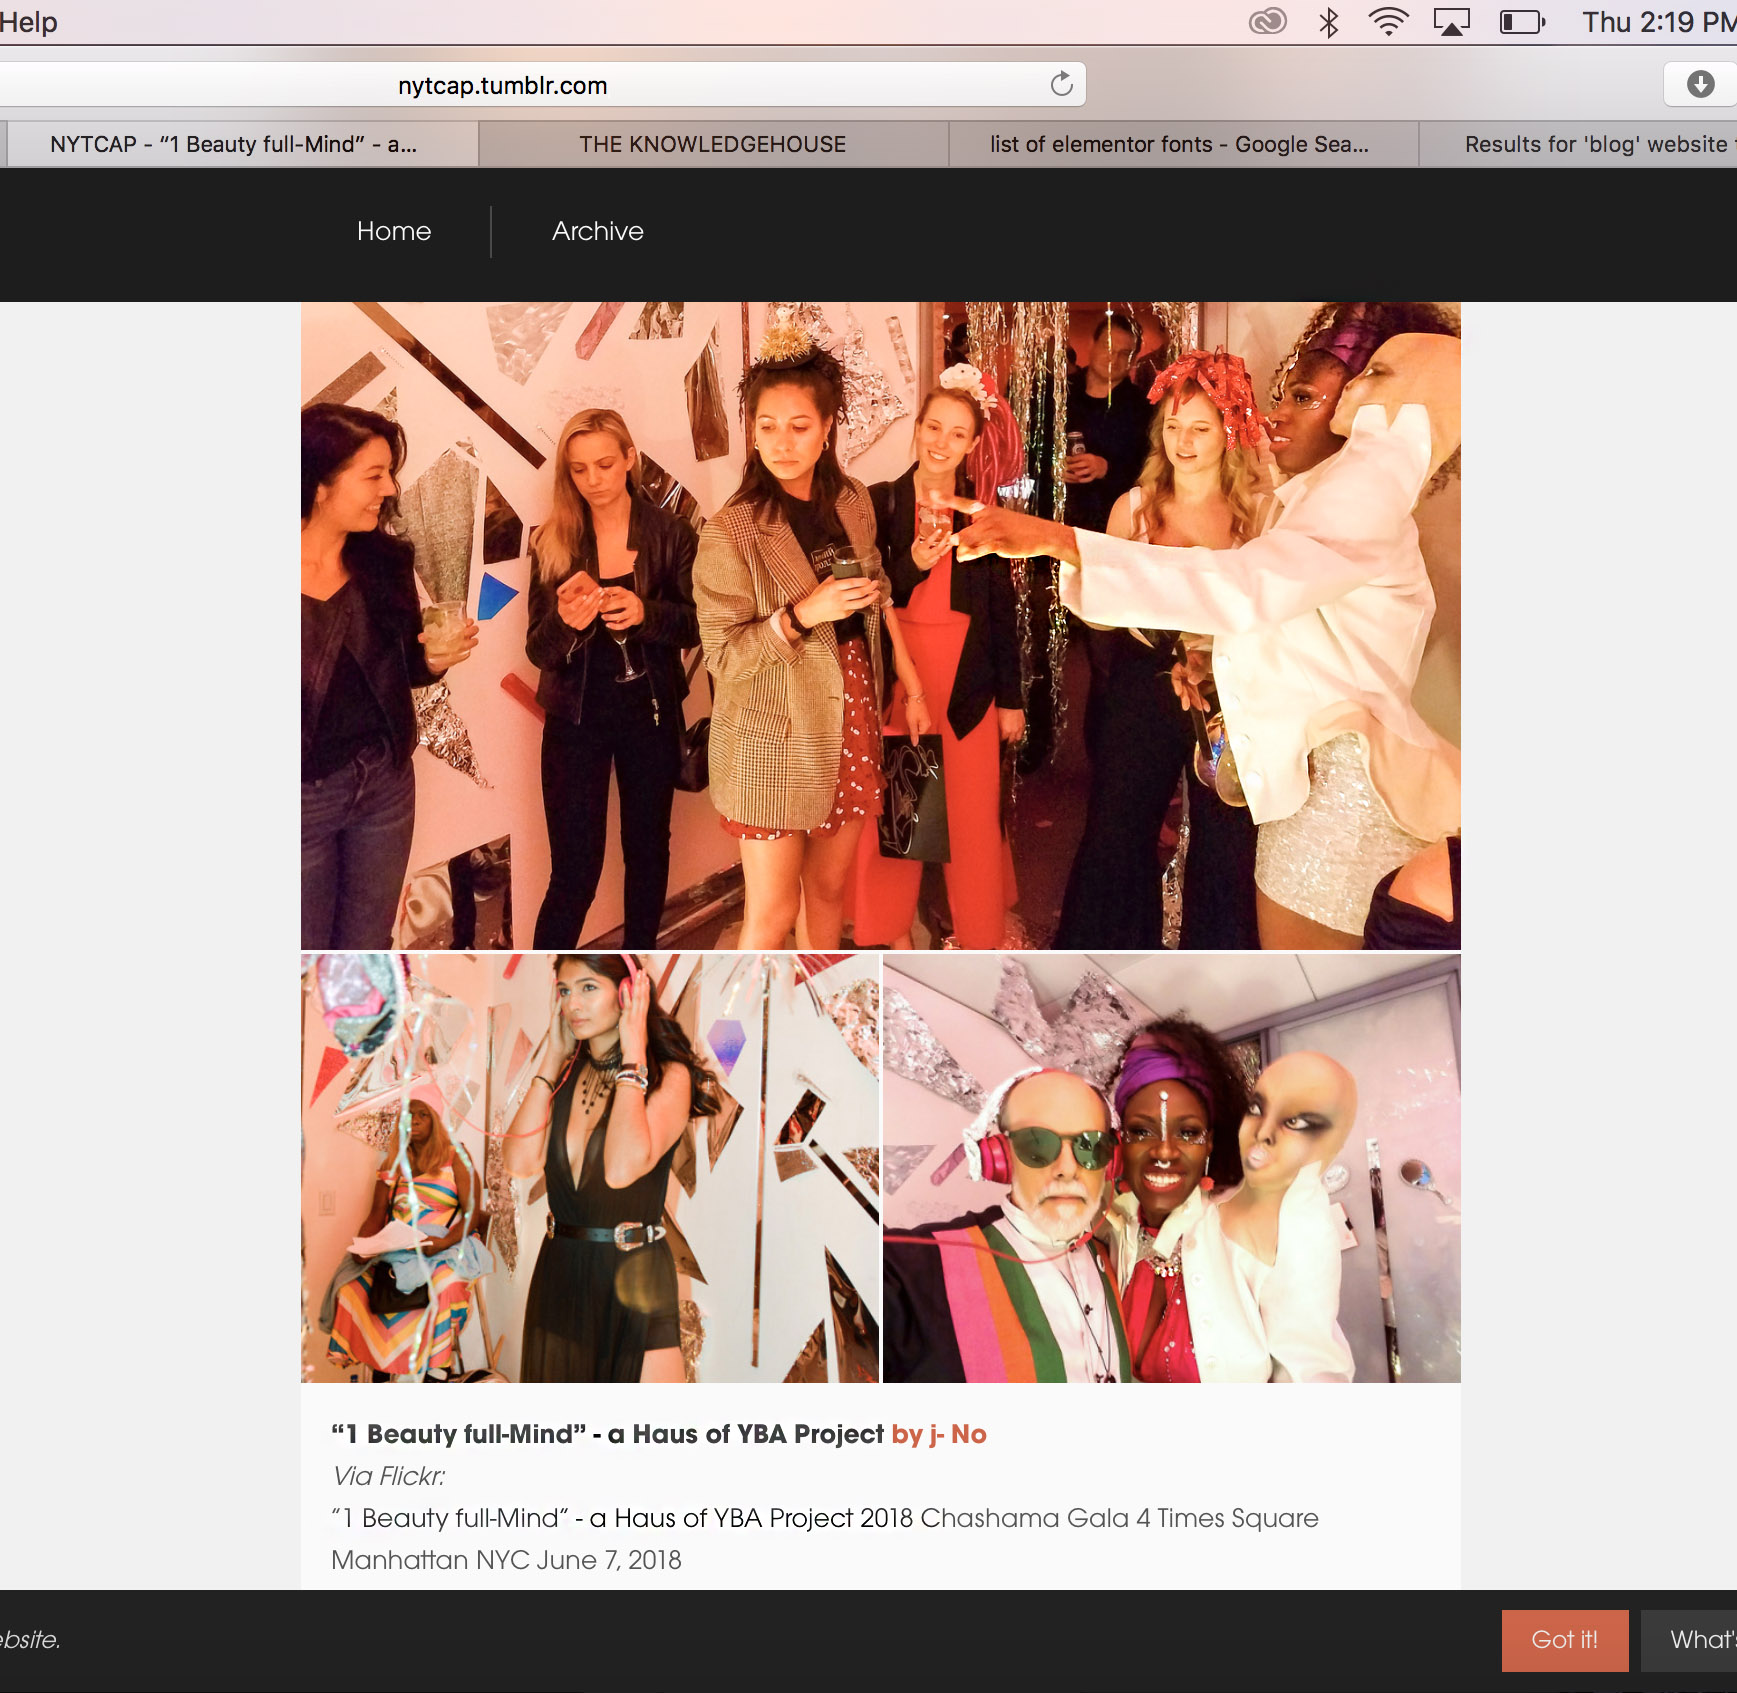1737x1693 pixels.
Task: Open the Help menu
Action: (x=28, y=22)
